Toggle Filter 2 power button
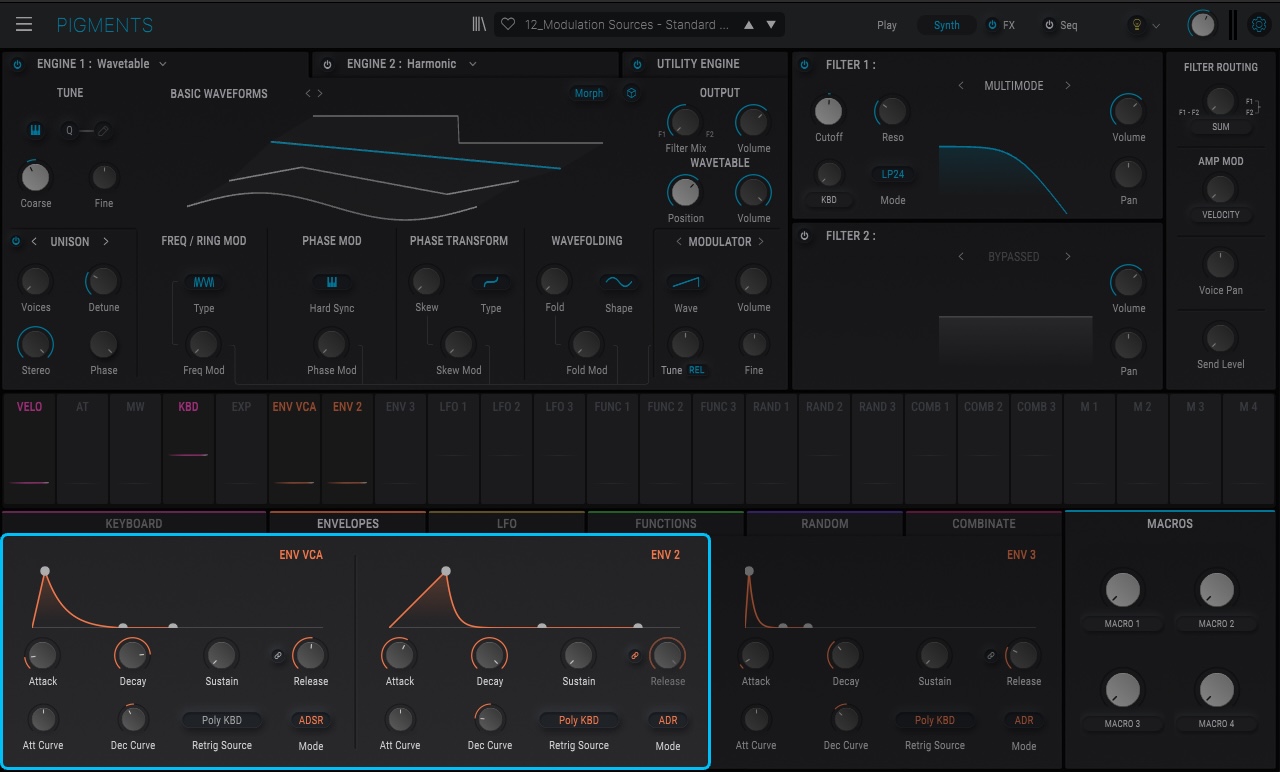The width and height of the screenshot is (1280, 772). tap(805, 236)
